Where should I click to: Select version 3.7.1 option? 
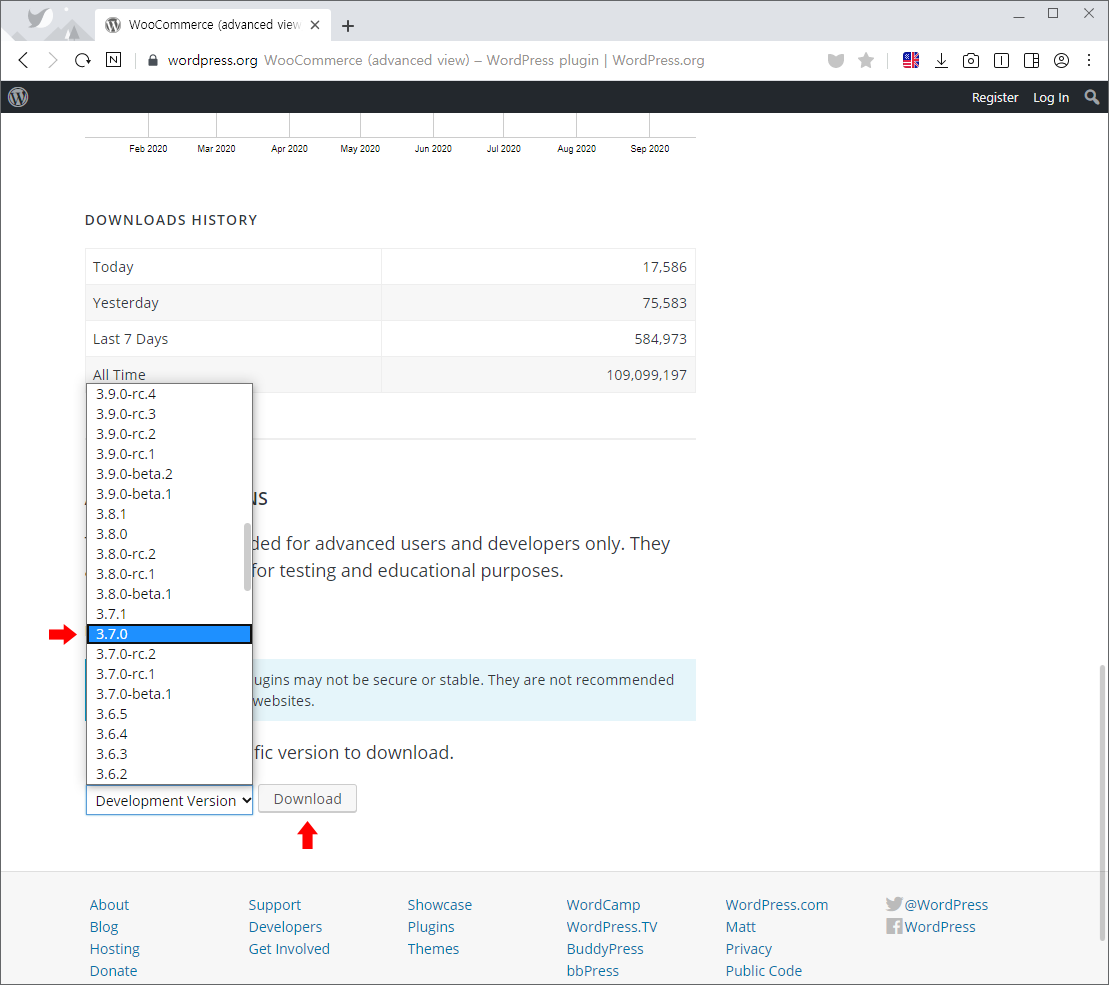click(x=169, y=614)
